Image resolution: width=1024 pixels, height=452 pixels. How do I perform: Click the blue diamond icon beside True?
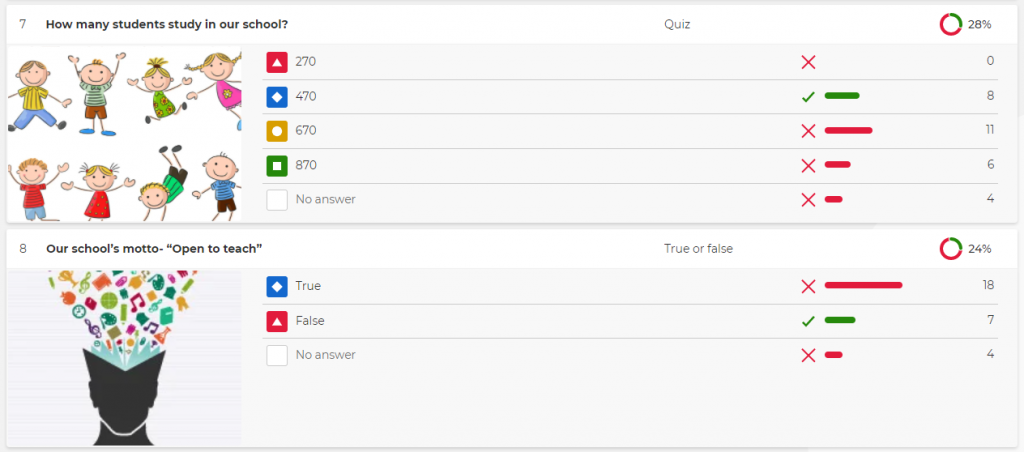(277, 286)
